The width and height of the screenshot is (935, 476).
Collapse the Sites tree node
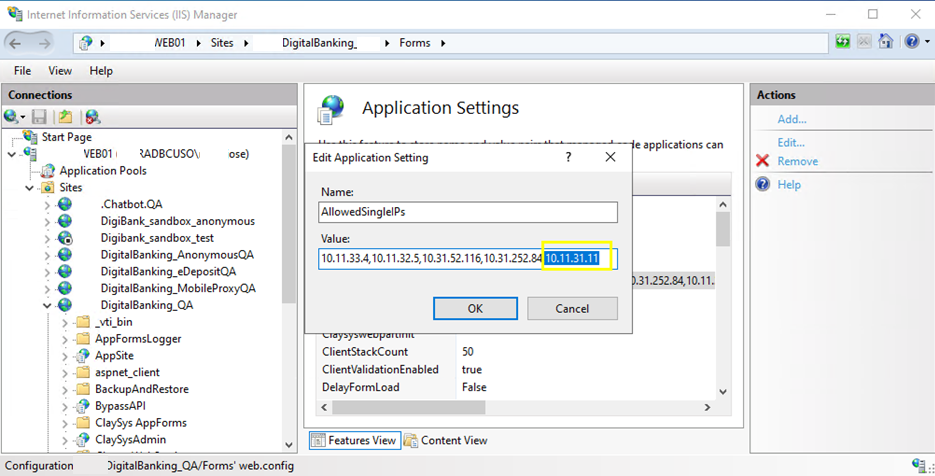coord(30,188)
